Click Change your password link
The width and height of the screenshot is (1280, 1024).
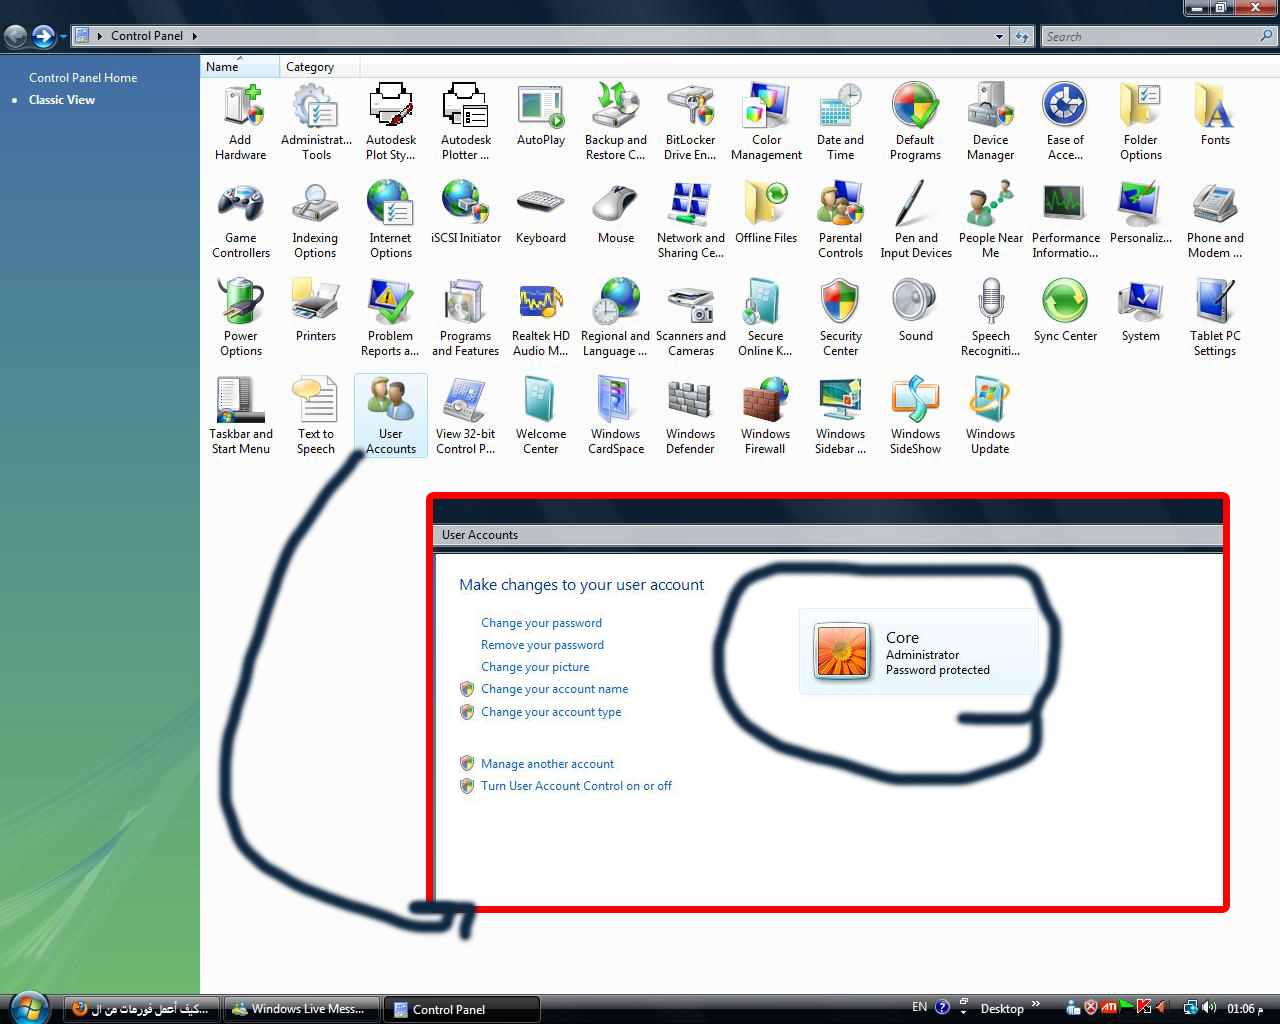[x=541, y=623]
